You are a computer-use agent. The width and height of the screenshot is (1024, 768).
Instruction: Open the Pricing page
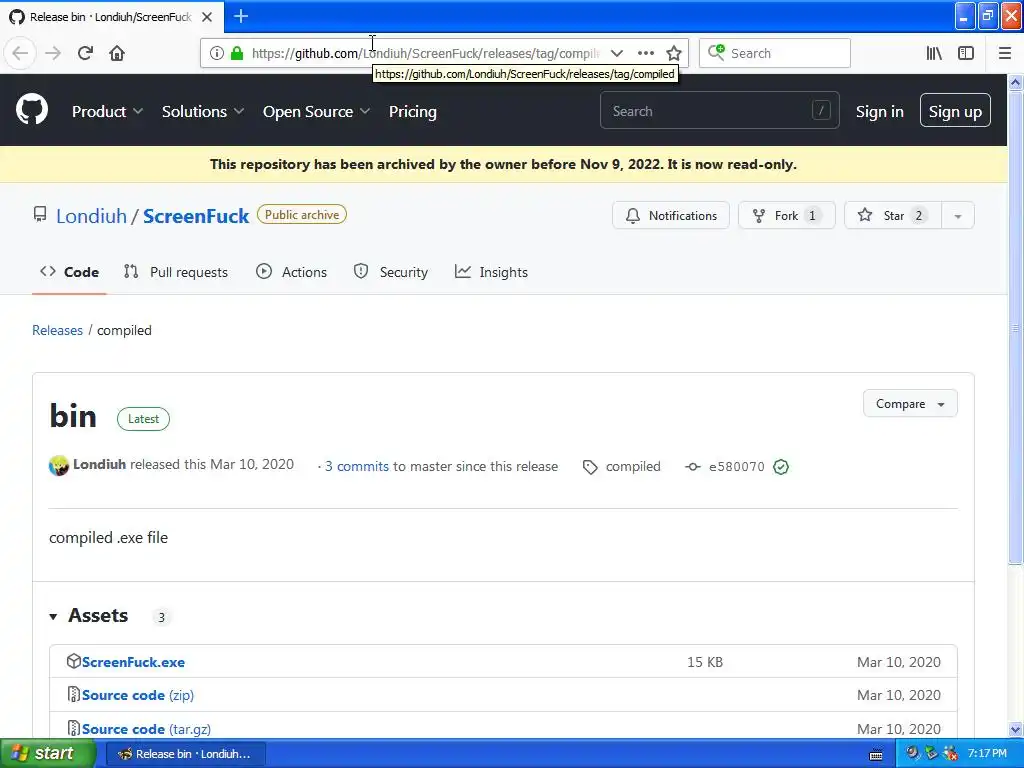click(413, 112)
